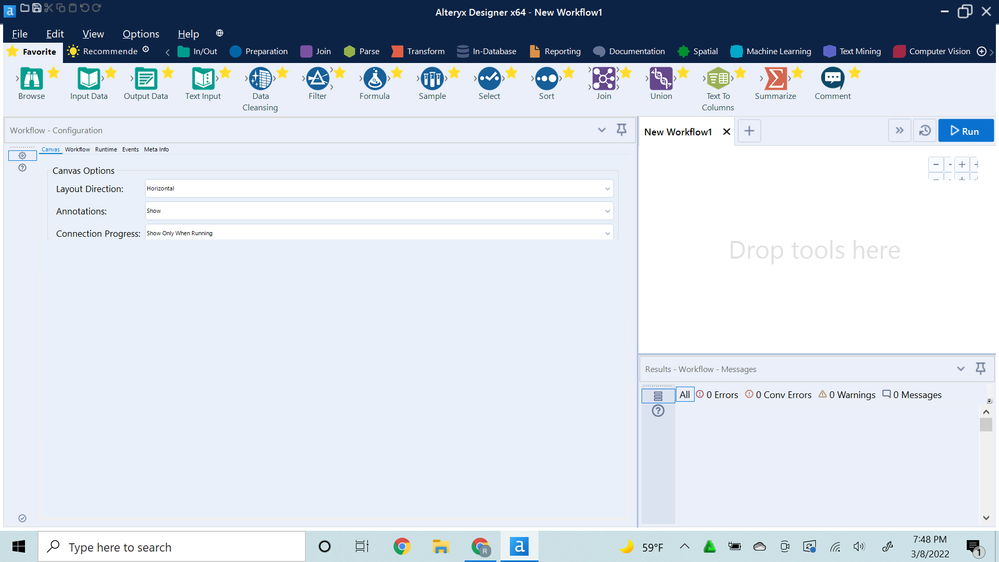Open the Annotations dropdown
The image size is (999, 562).
point(379,211)
